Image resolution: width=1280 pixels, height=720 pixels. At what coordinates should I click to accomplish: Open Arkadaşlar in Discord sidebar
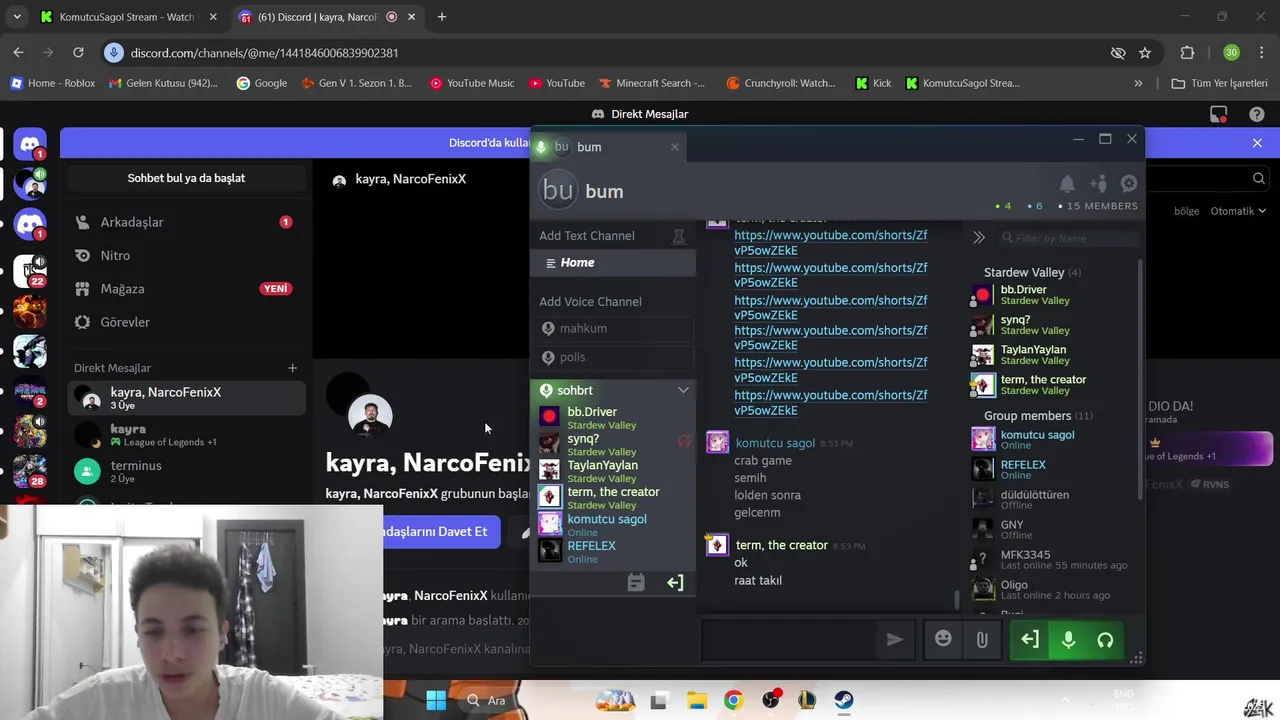[x=186, y=222]
